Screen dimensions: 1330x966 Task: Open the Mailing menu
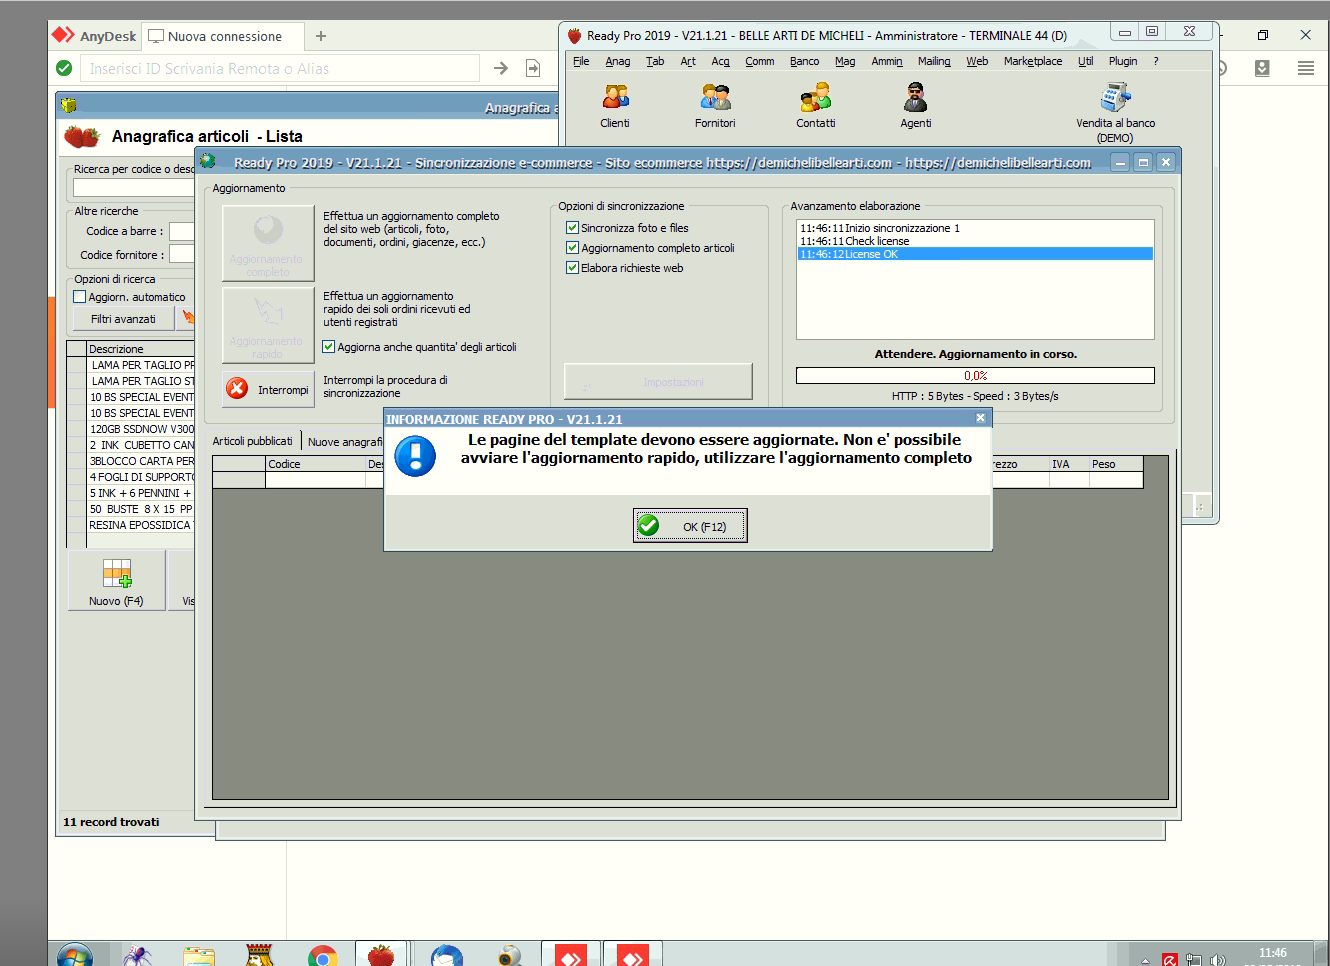(x=934, y=61)
